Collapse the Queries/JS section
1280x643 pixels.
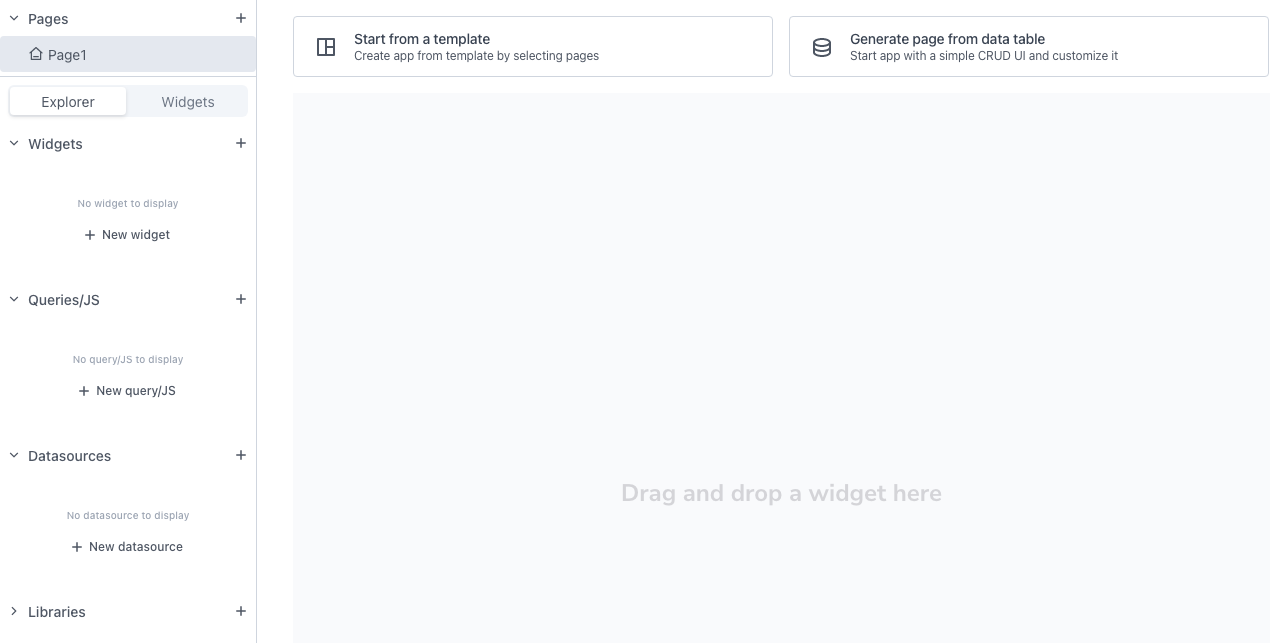tap(14, 299)
